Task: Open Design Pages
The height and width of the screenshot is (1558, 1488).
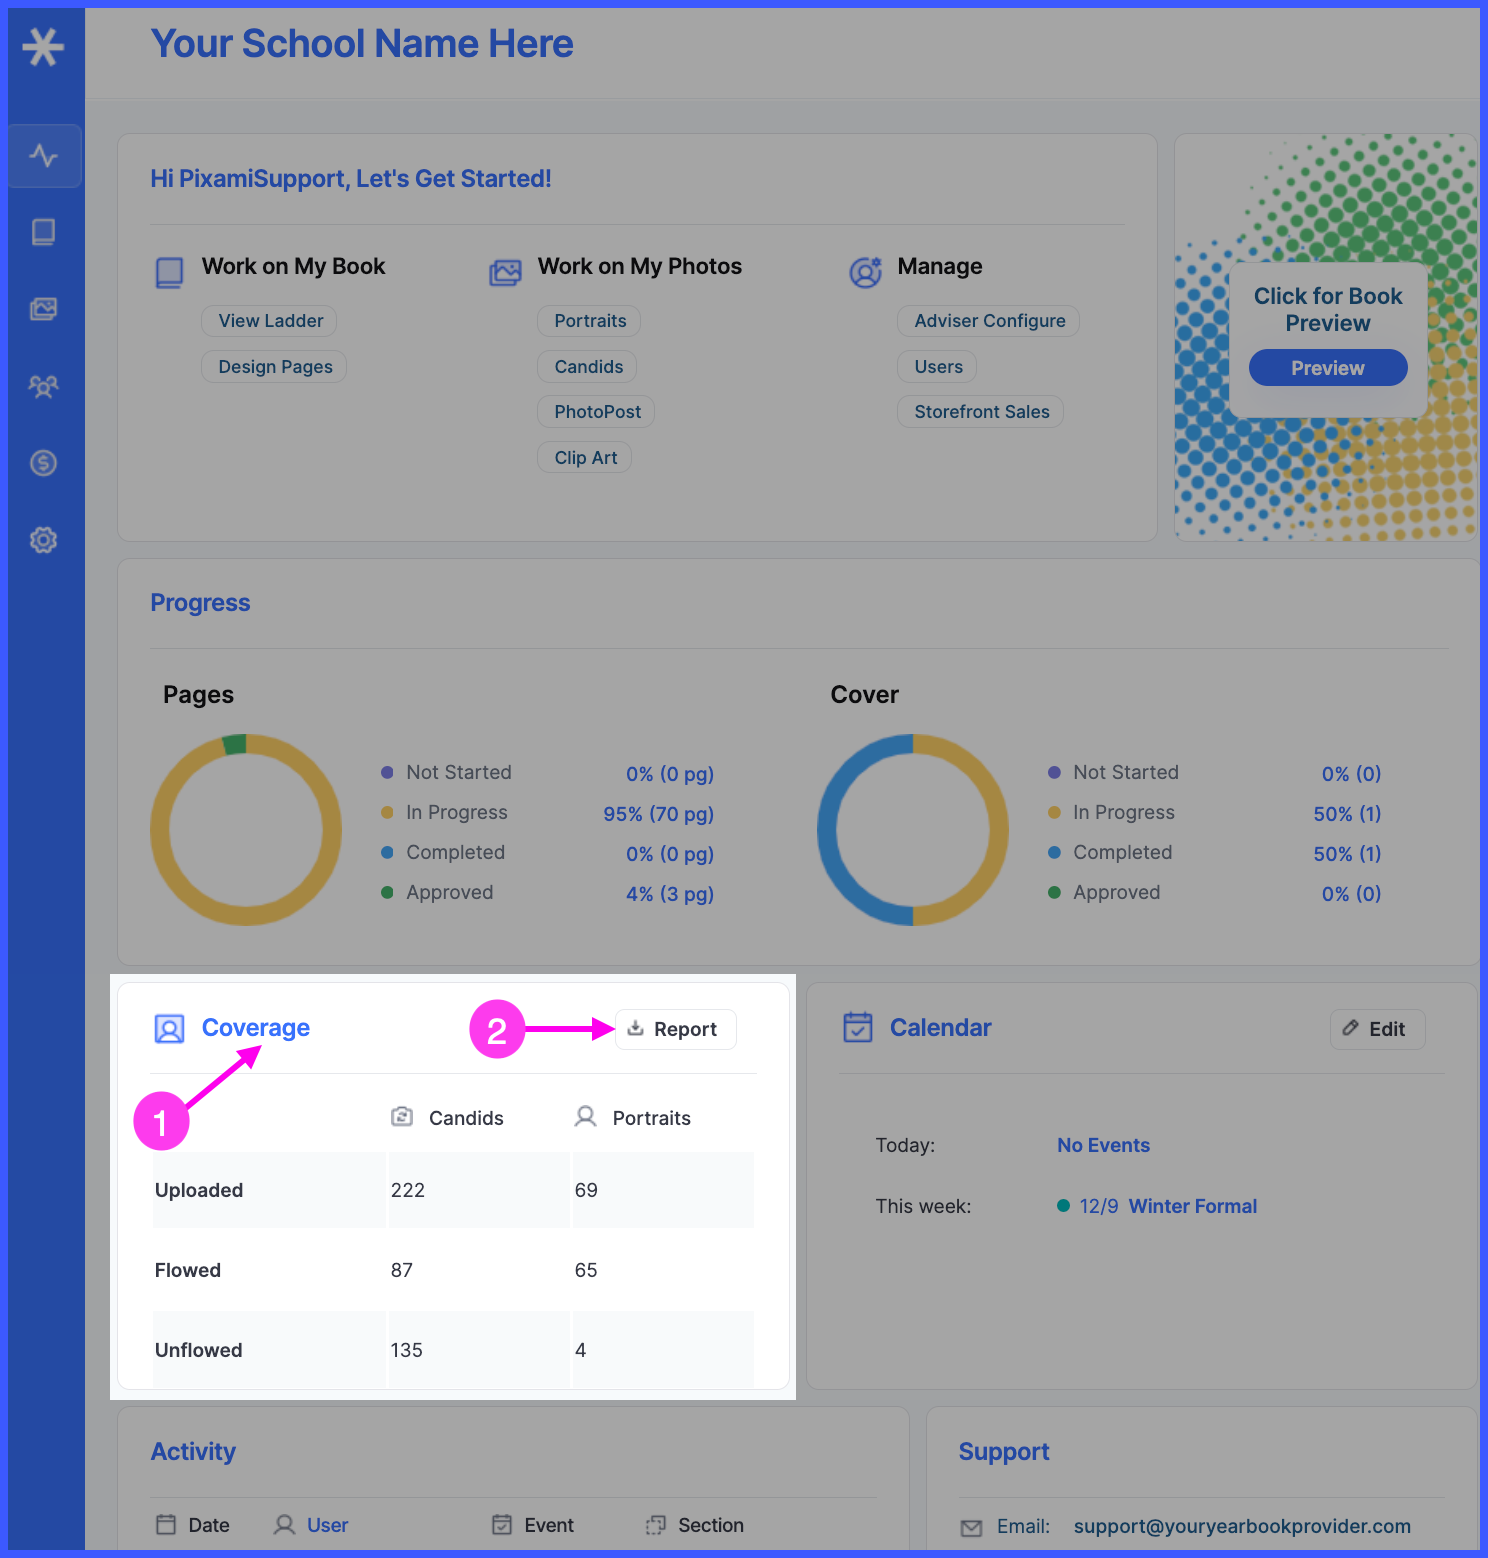Action: point(273,366)
